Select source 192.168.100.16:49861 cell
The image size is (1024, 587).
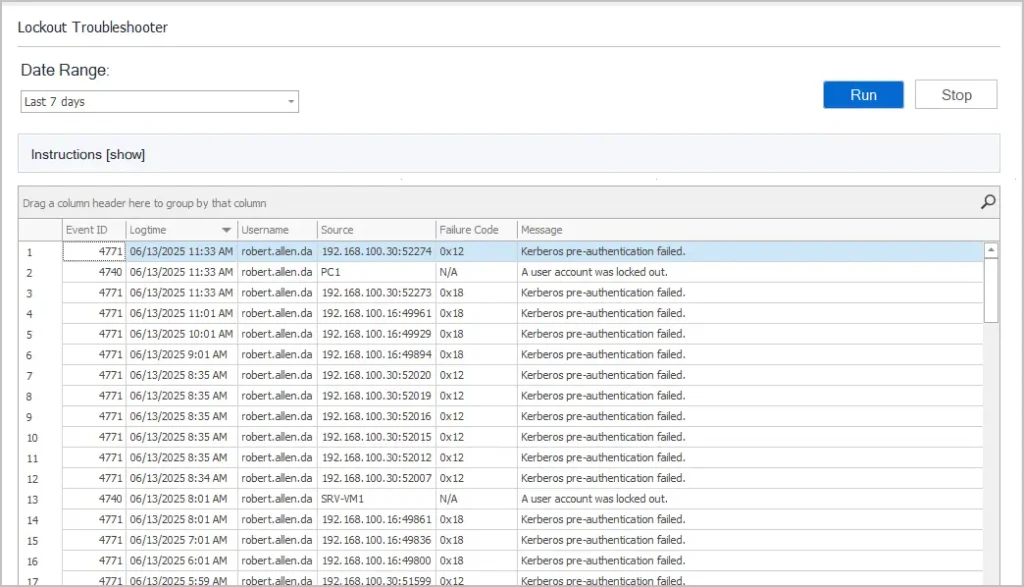click(x=377, y=520)
